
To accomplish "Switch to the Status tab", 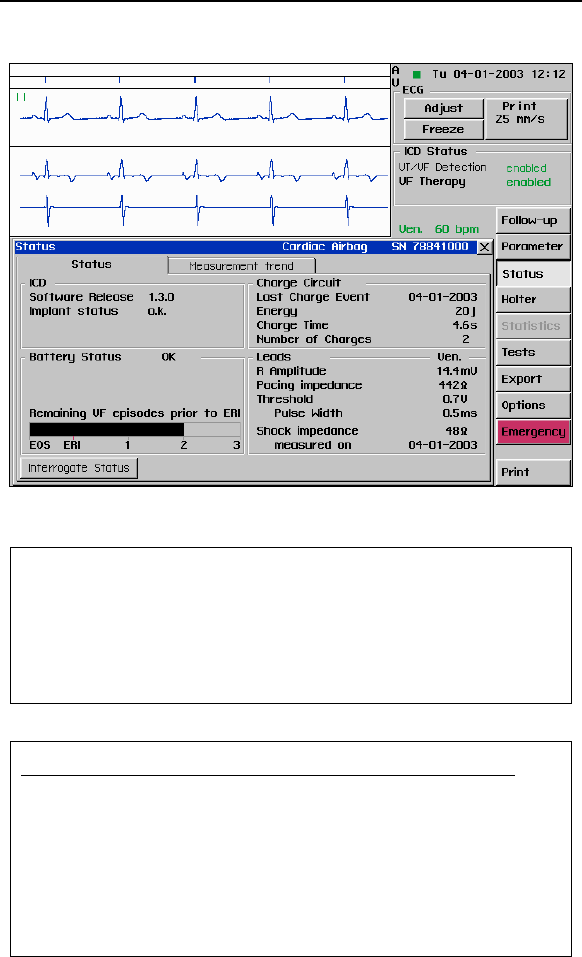I will (92, 264).
